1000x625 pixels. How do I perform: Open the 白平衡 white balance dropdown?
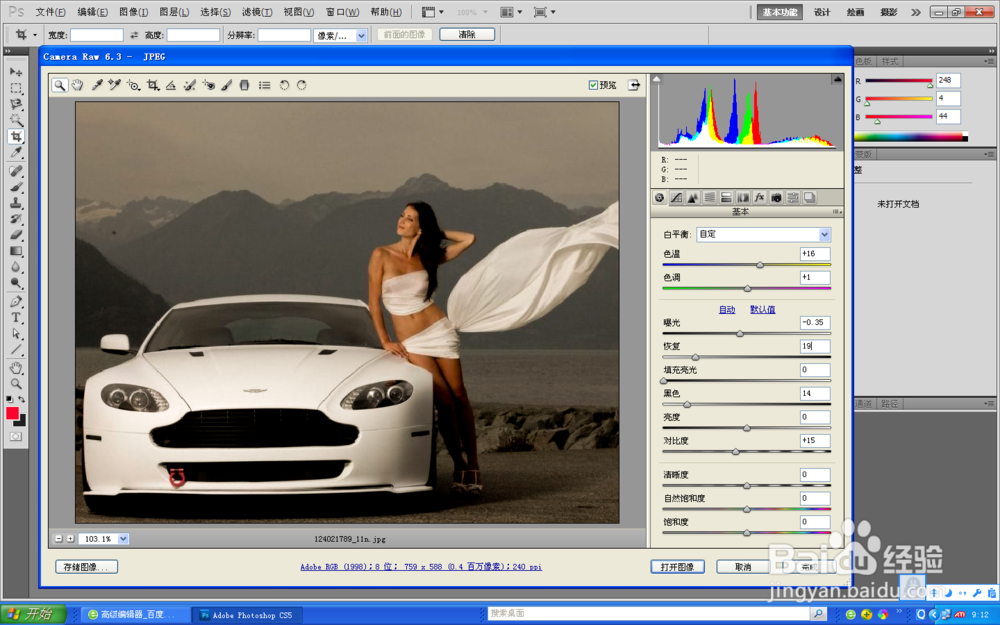tap(763, 234)
